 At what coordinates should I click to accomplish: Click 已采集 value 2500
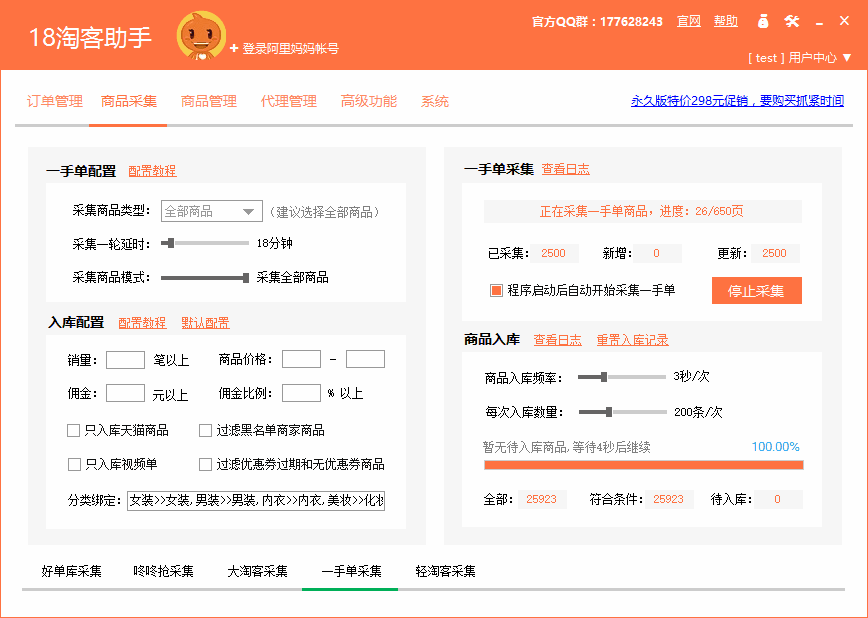point(554,253)
